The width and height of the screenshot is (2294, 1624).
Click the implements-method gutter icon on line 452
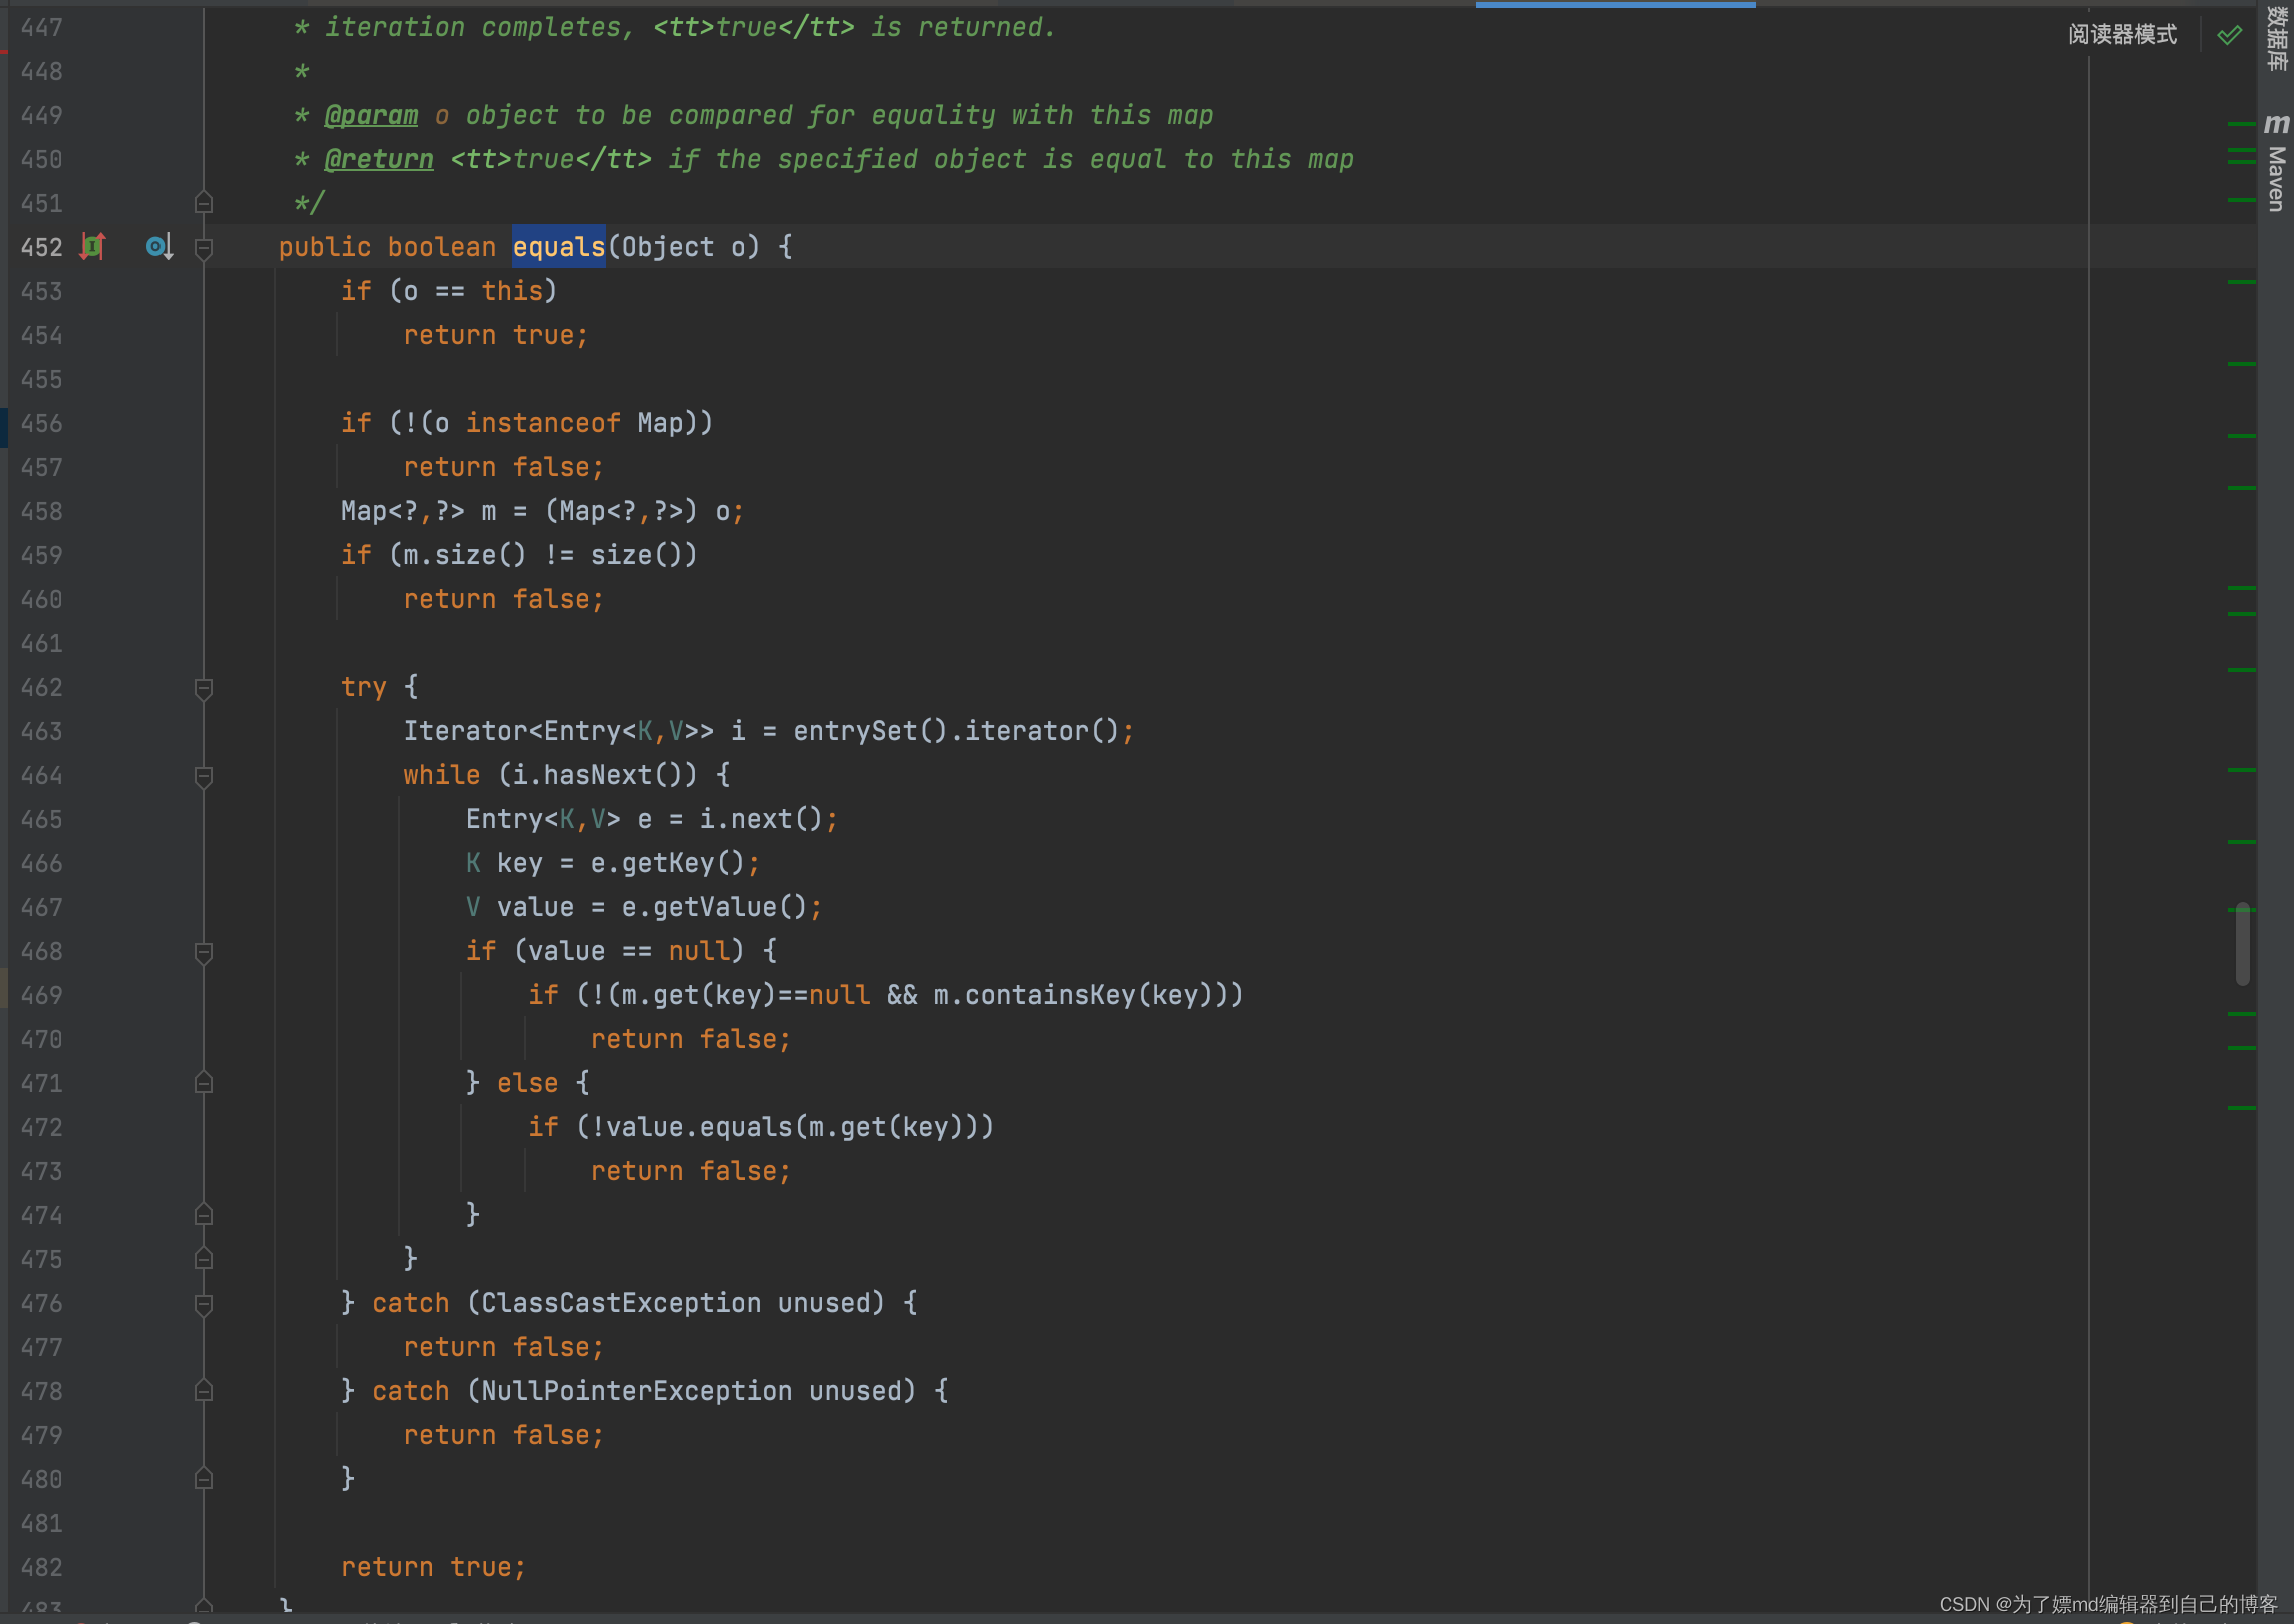click(x=92, y=246)
